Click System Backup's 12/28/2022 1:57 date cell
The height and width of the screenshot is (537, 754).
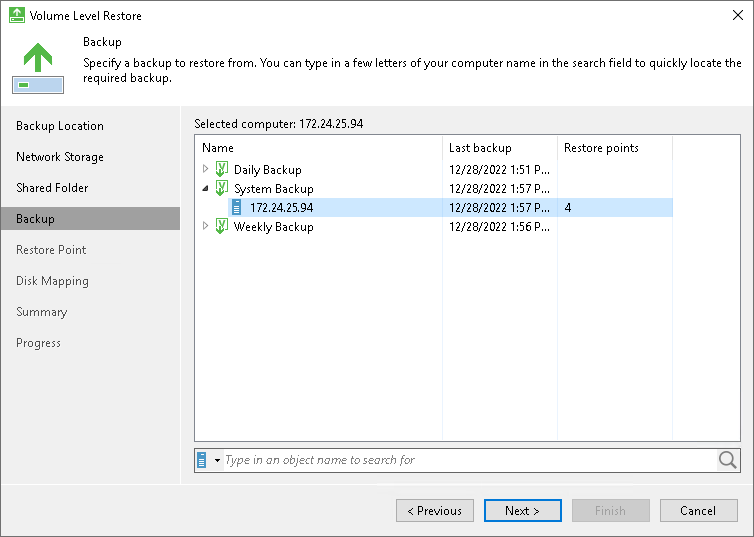[x=499, y=188]
